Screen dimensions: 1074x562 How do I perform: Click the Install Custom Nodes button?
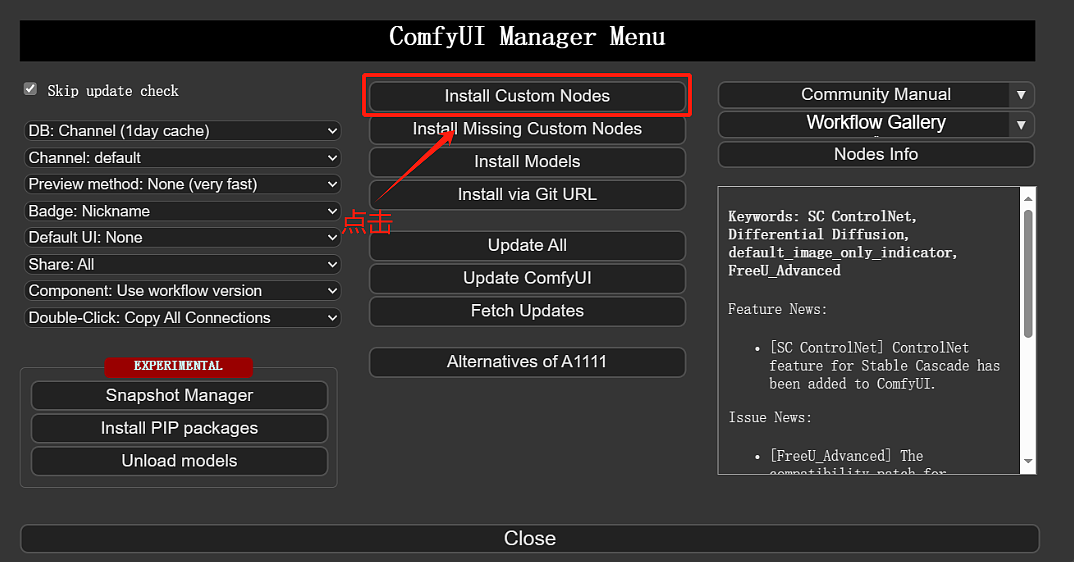[527, 96]
